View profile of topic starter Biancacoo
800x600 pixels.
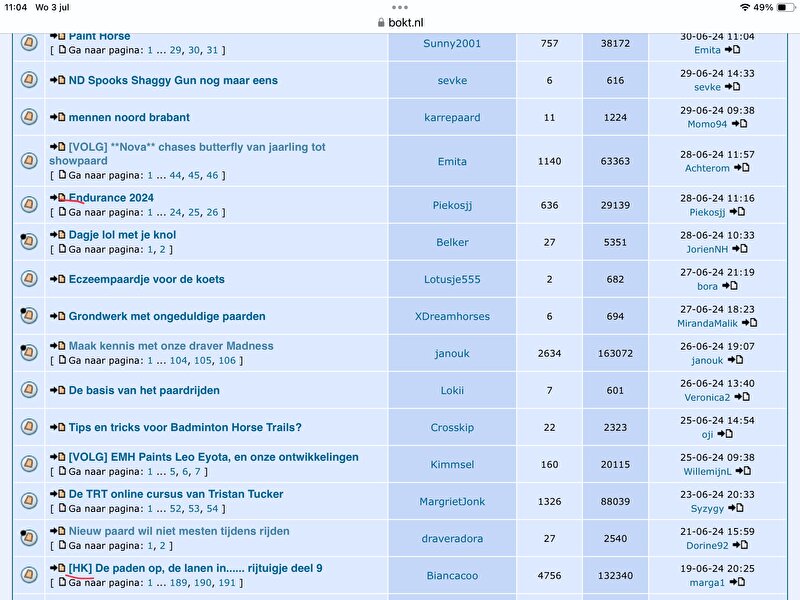click(x=452, y=576)
